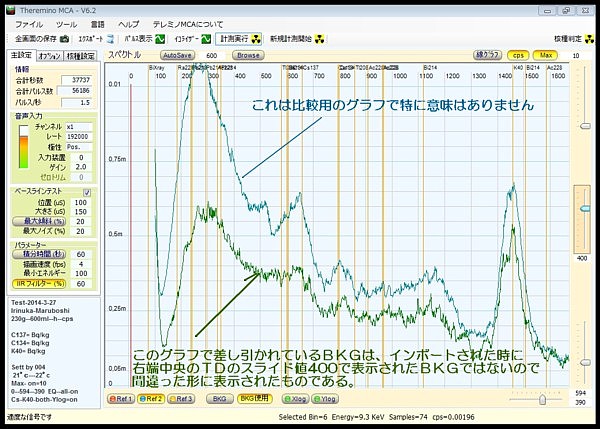Toggle the ベースラインテスト checkbox
The image size is (600, 429).
click(x=87, y=192)
